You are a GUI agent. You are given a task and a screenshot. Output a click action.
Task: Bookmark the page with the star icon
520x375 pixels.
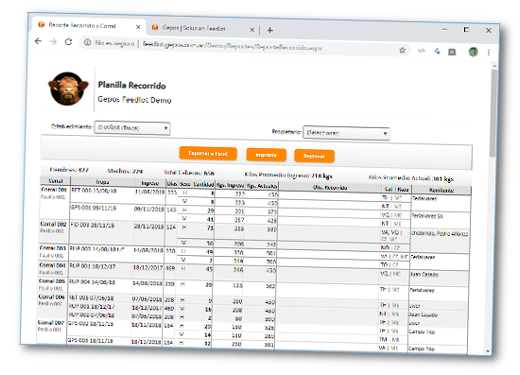click(402, 50)
